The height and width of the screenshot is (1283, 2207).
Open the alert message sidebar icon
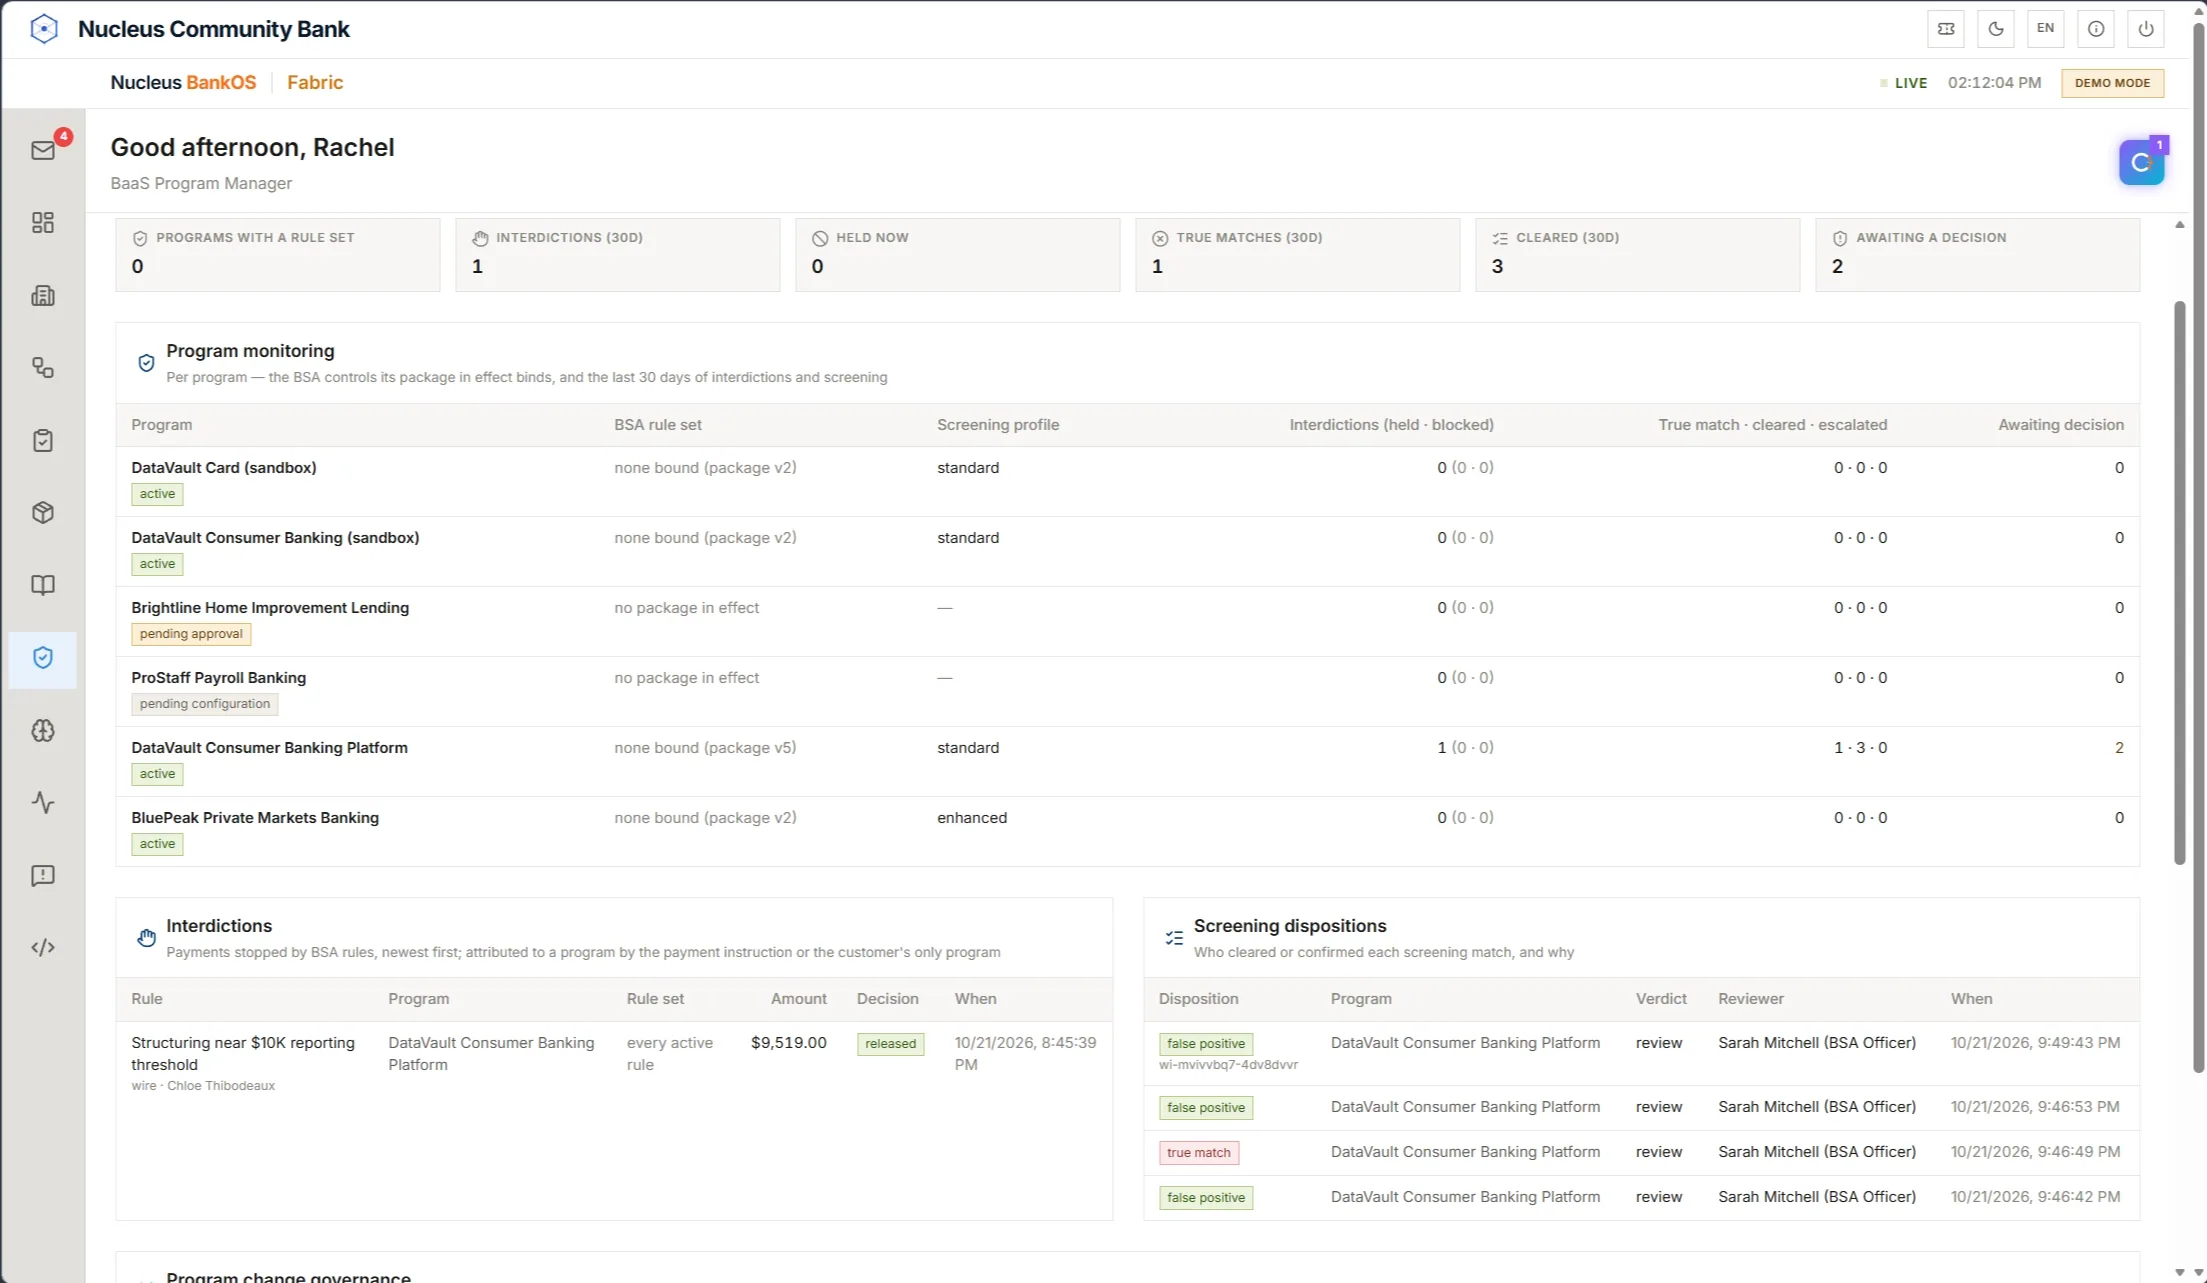43,875
